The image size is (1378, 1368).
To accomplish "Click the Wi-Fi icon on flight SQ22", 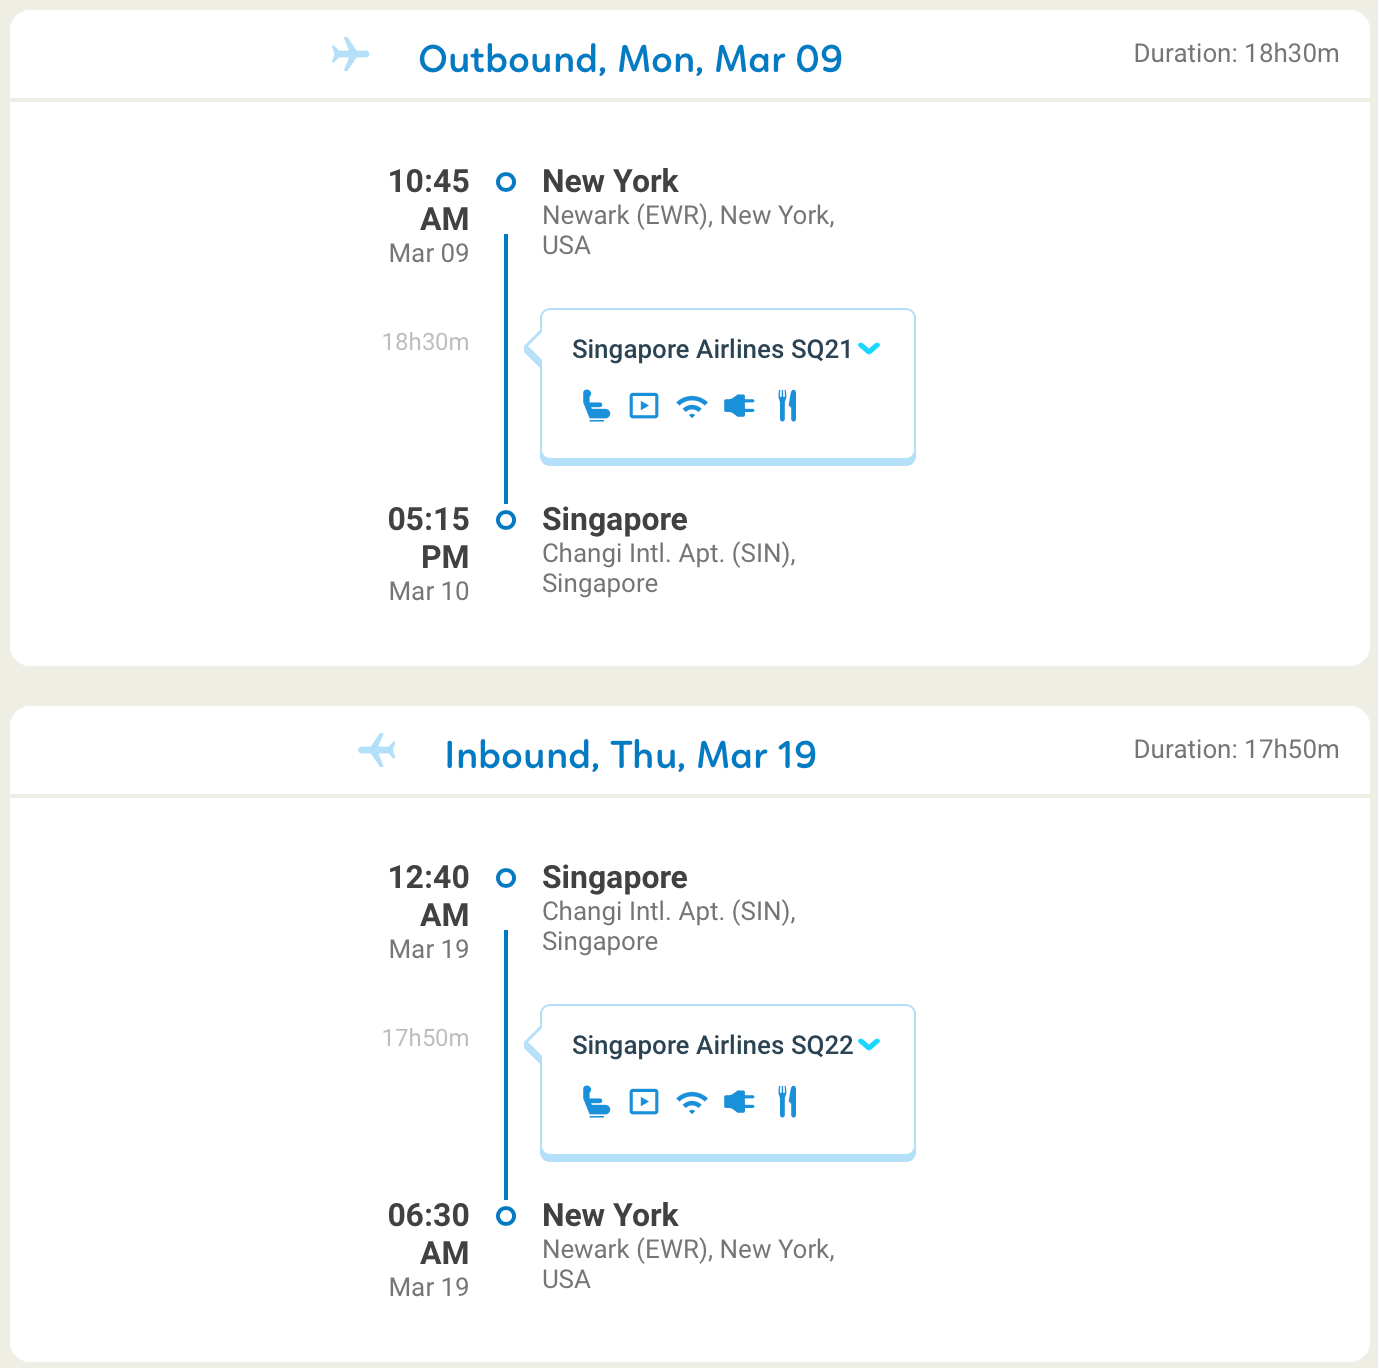I will pos(691,1102).
